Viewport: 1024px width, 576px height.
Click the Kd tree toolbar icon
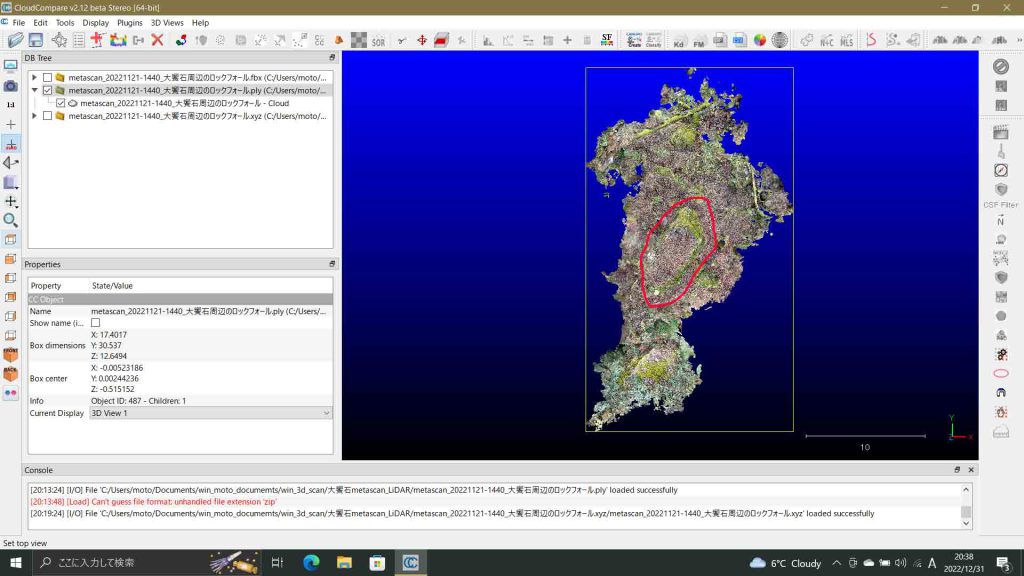coord(680,41)
